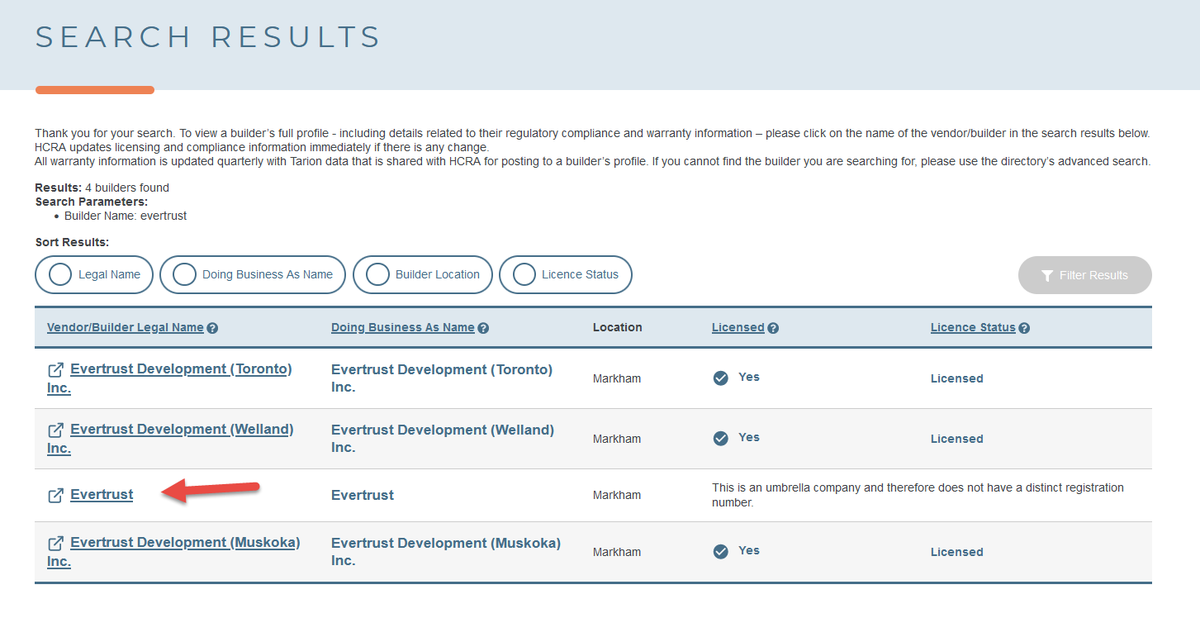Screen dimensions: 1200x618
Task: Open Evertrust Development (Muskoka) Inc. profile link
Action: pyautogui.click(x=173, y=551)
